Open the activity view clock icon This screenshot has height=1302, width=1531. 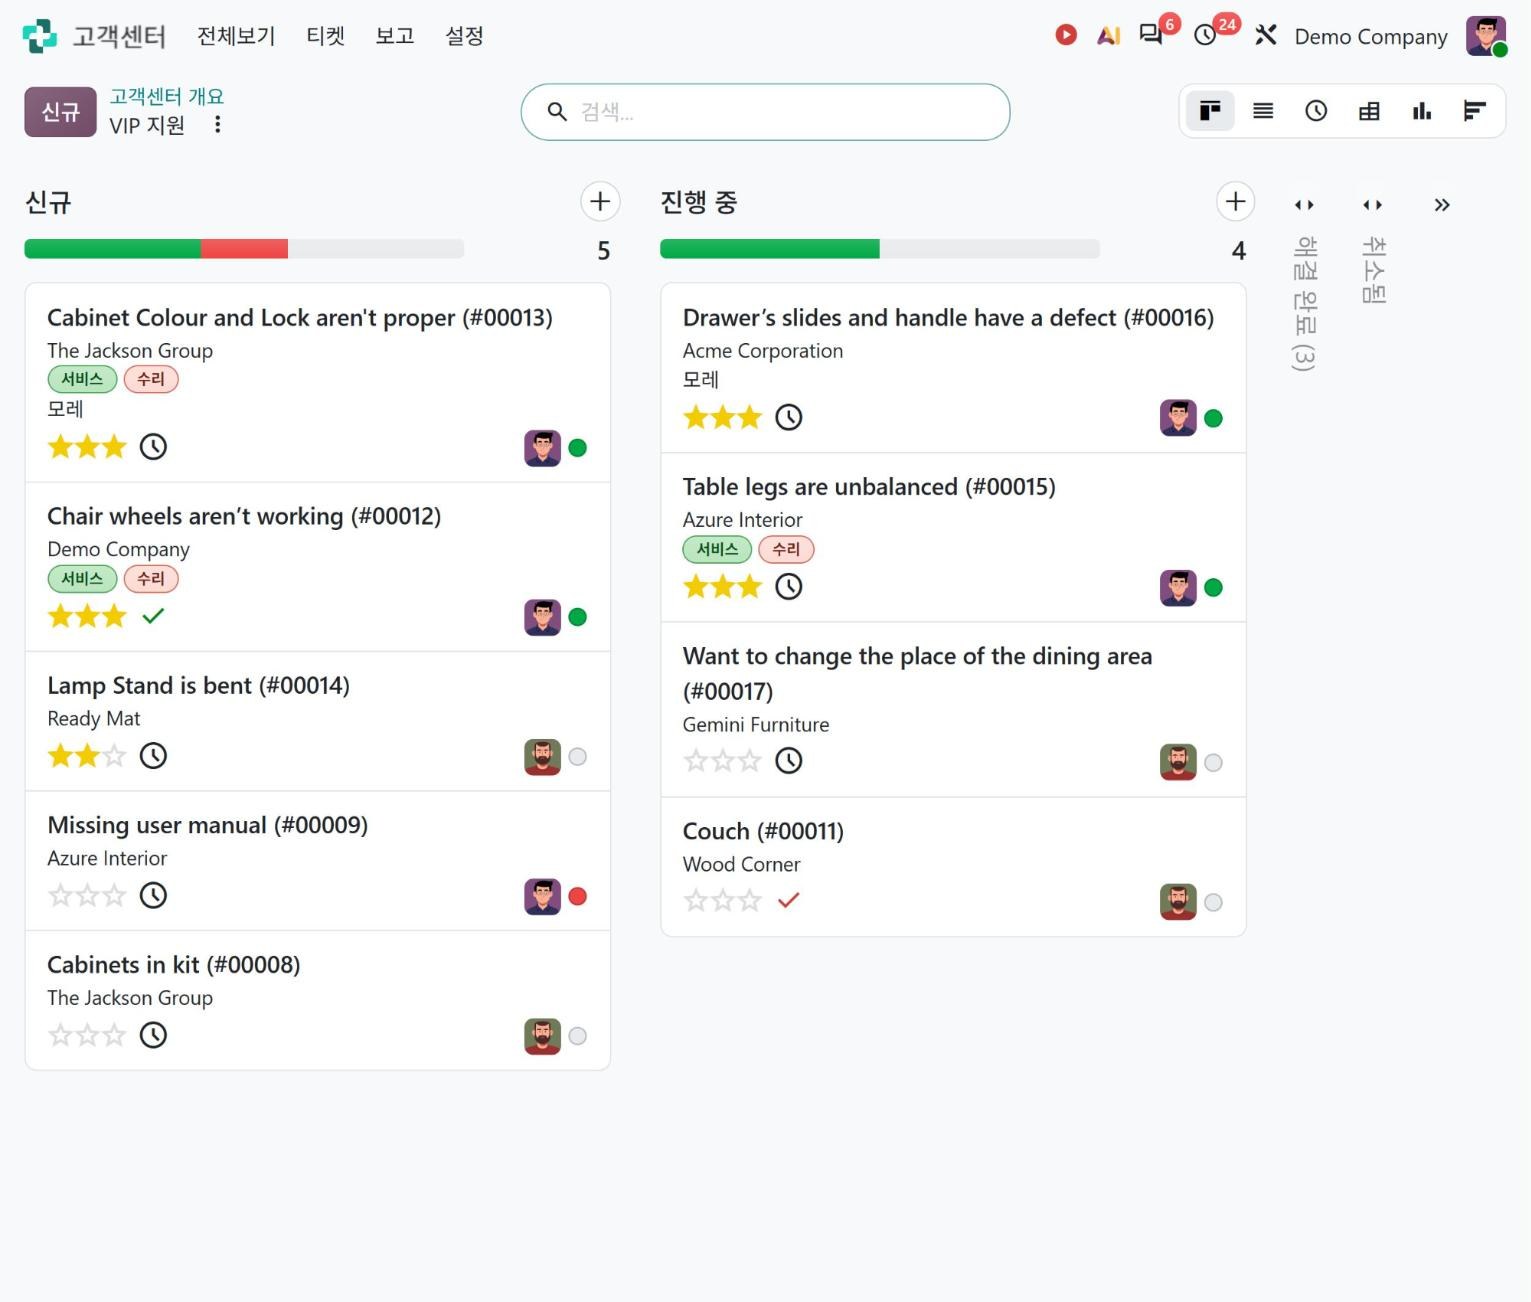tap(1316, 111)
